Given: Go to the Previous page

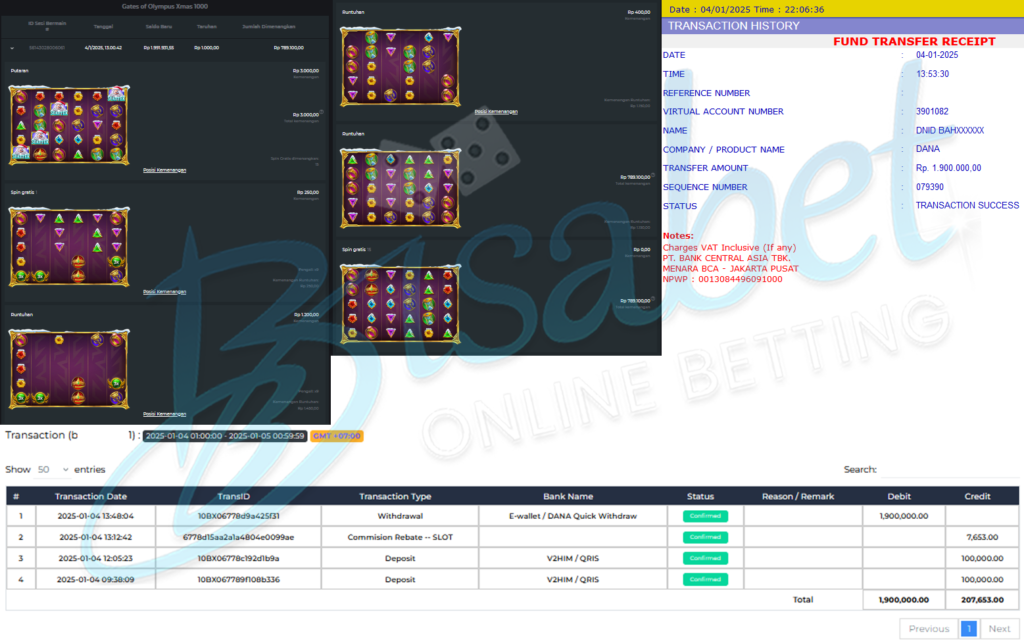Looking at the screenshot, I should [929, 629].
